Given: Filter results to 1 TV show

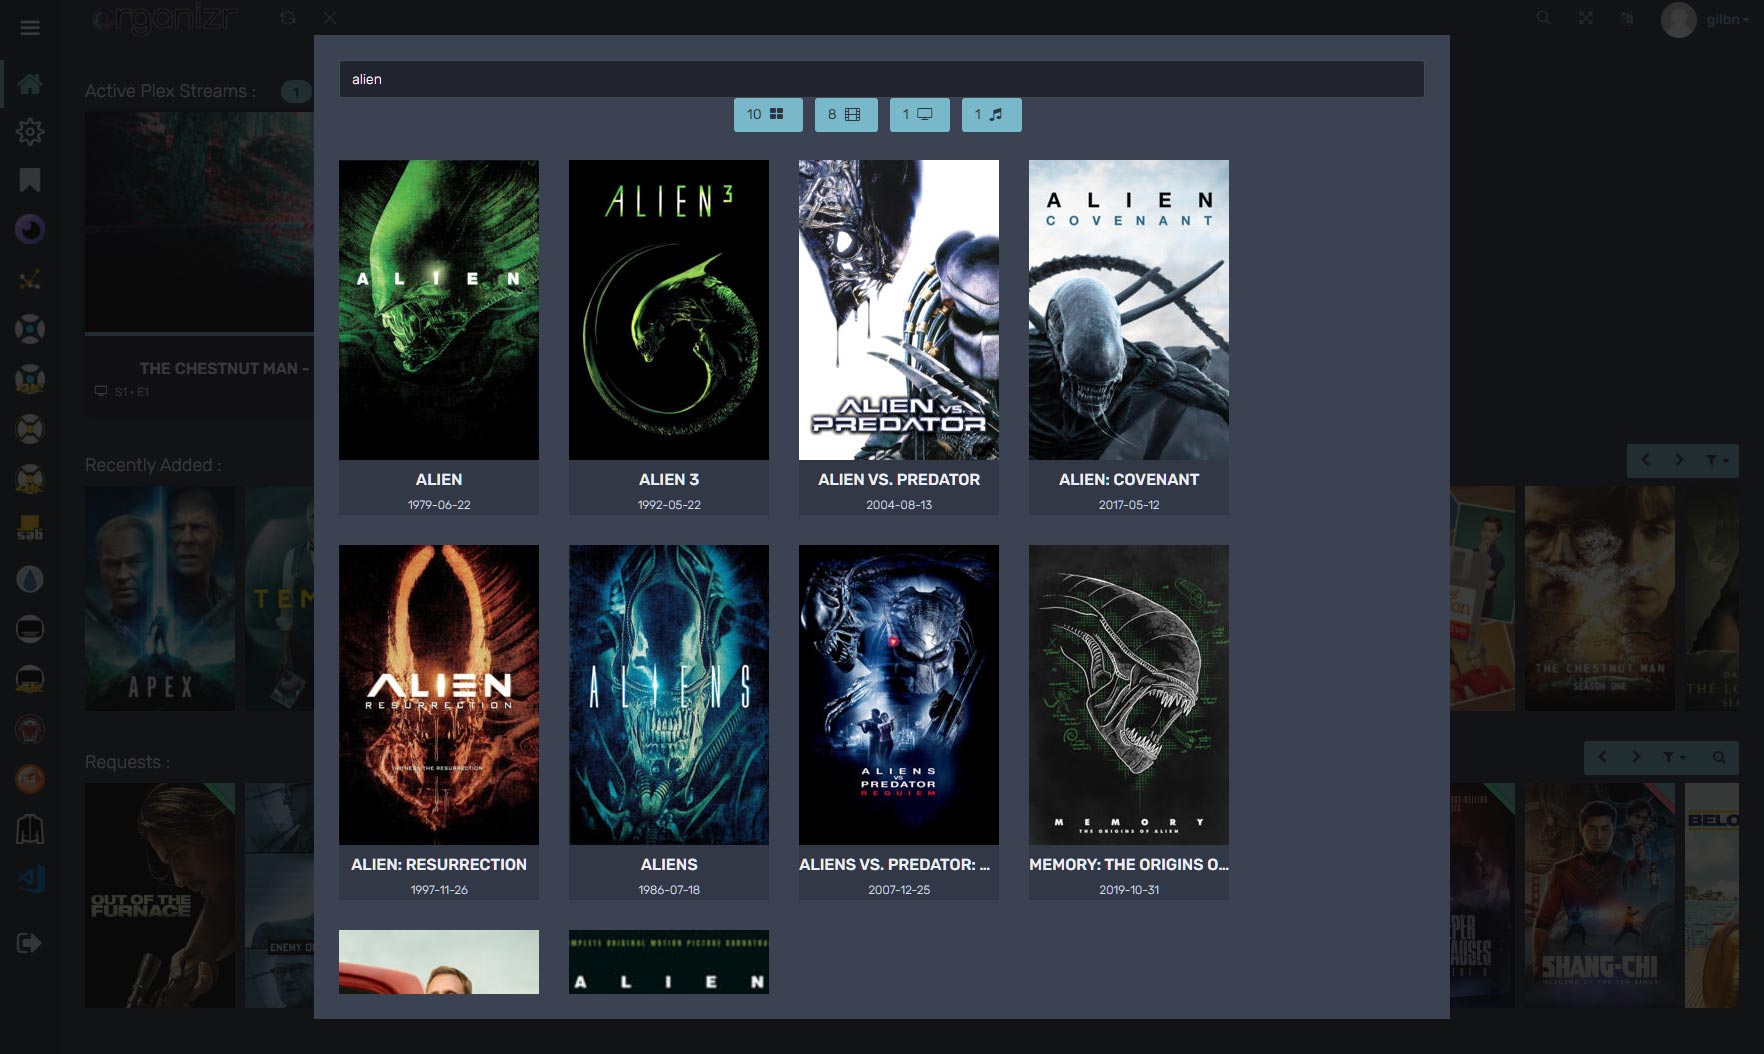Looking at the screenshot, I should [x=919, y=115].
